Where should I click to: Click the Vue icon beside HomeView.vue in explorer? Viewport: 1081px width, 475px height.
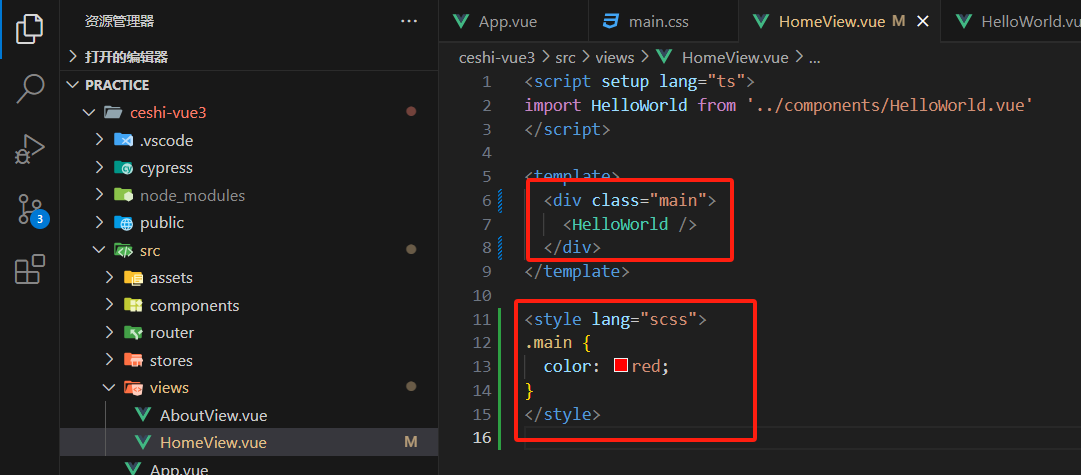[x=143, y=442]
